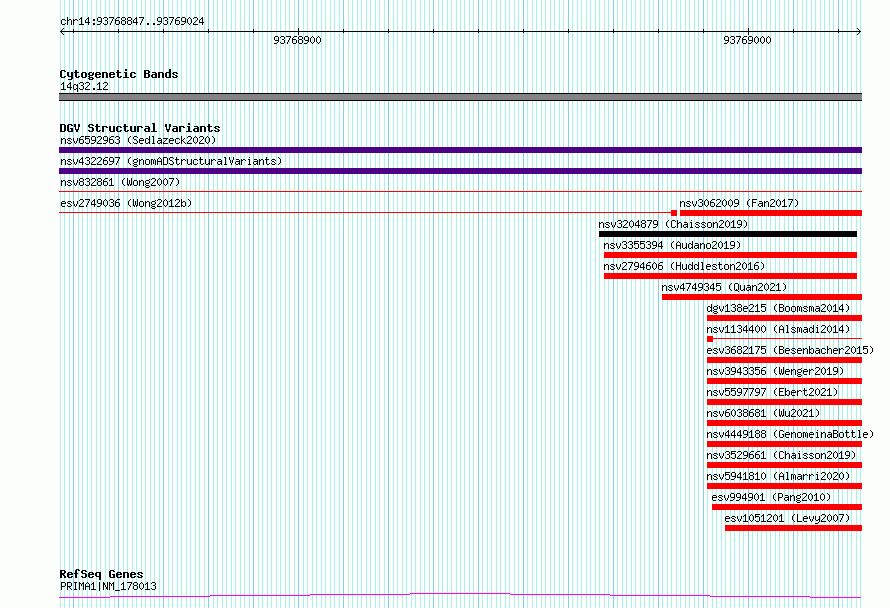Click esv3682175 (Besenbacher2015) label

tap(790, 350)
